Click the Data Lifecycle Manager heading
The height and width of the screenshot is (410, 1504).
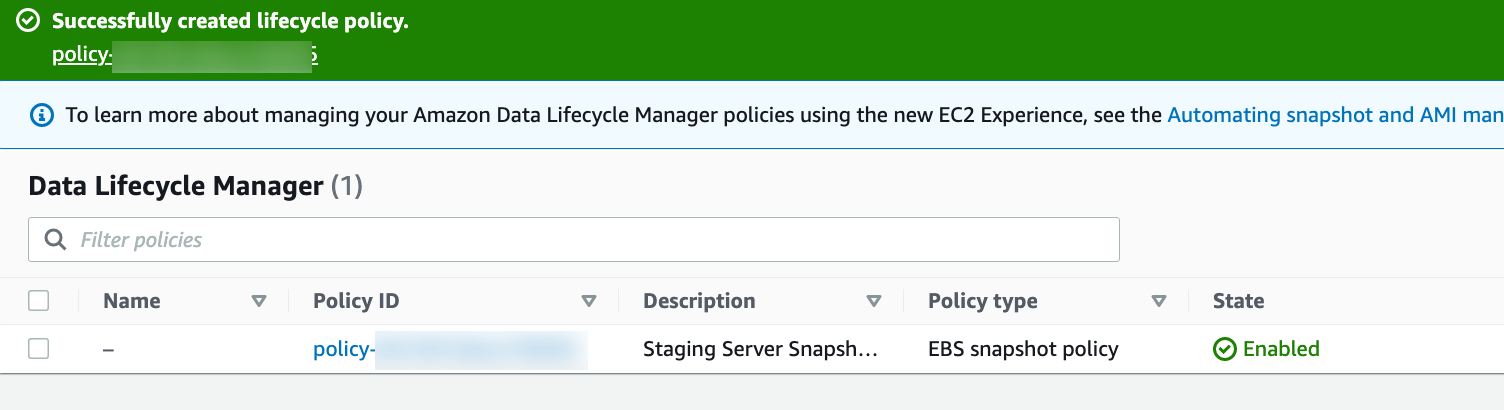click(x=176, y=186)
